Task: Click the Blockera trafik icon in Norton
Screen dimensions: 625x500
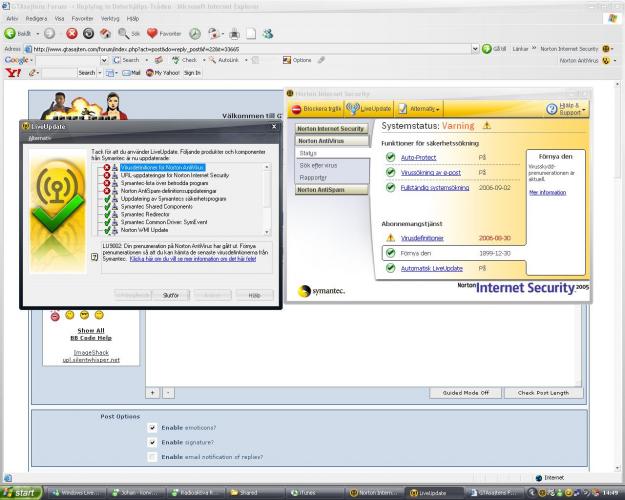Action: pos(298,108)
